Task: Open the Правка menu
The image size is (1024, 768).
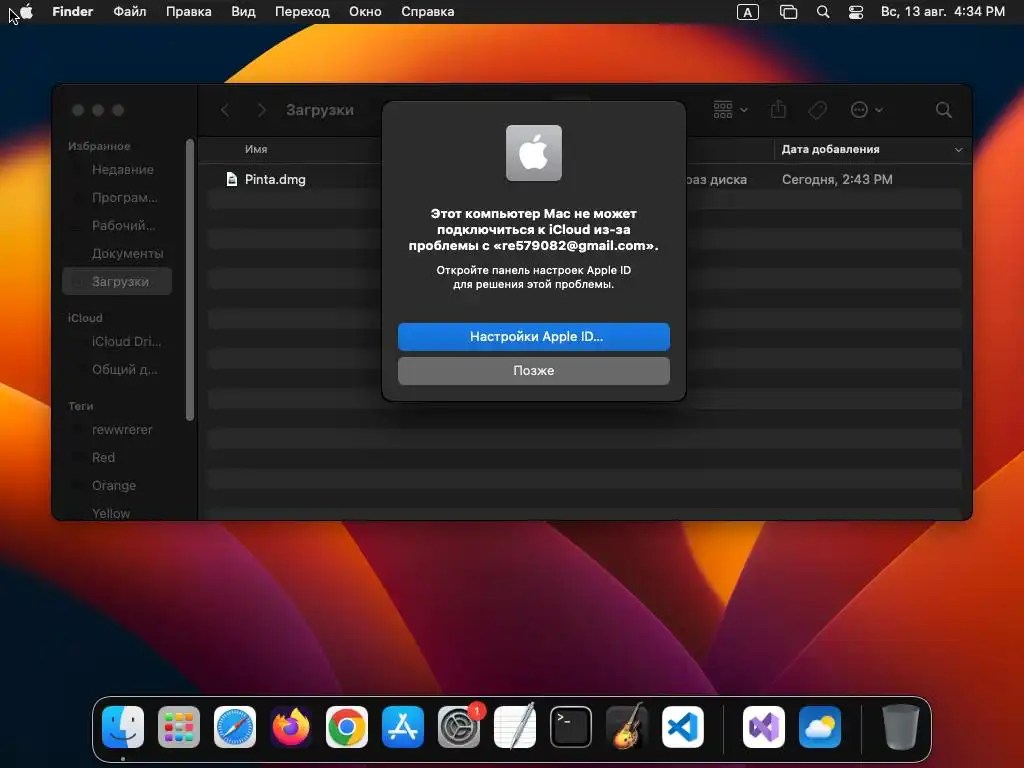Action: 188,12
